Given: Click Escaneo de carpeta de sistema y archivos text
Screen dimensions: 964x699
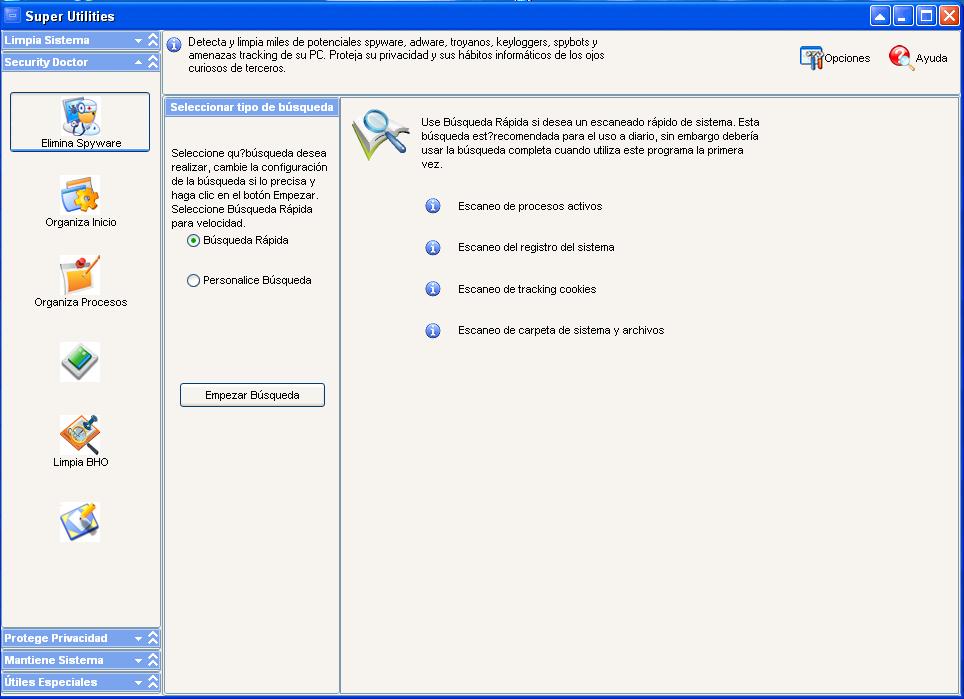Looking at the screenshot, I should click(x=561, y=330).
